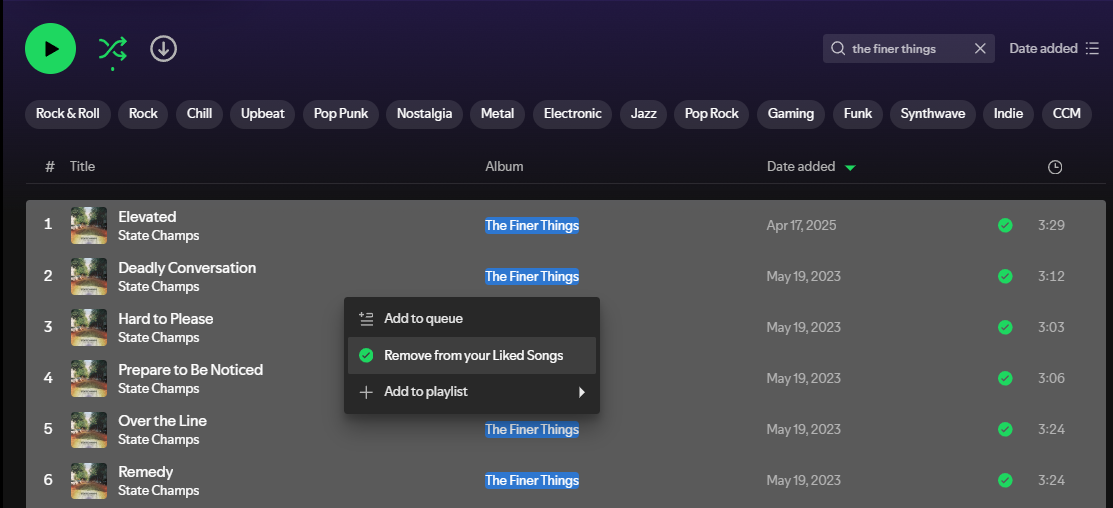
Task: Unlike Elevated via its green checkmark
Action: tap(1005, 225)
